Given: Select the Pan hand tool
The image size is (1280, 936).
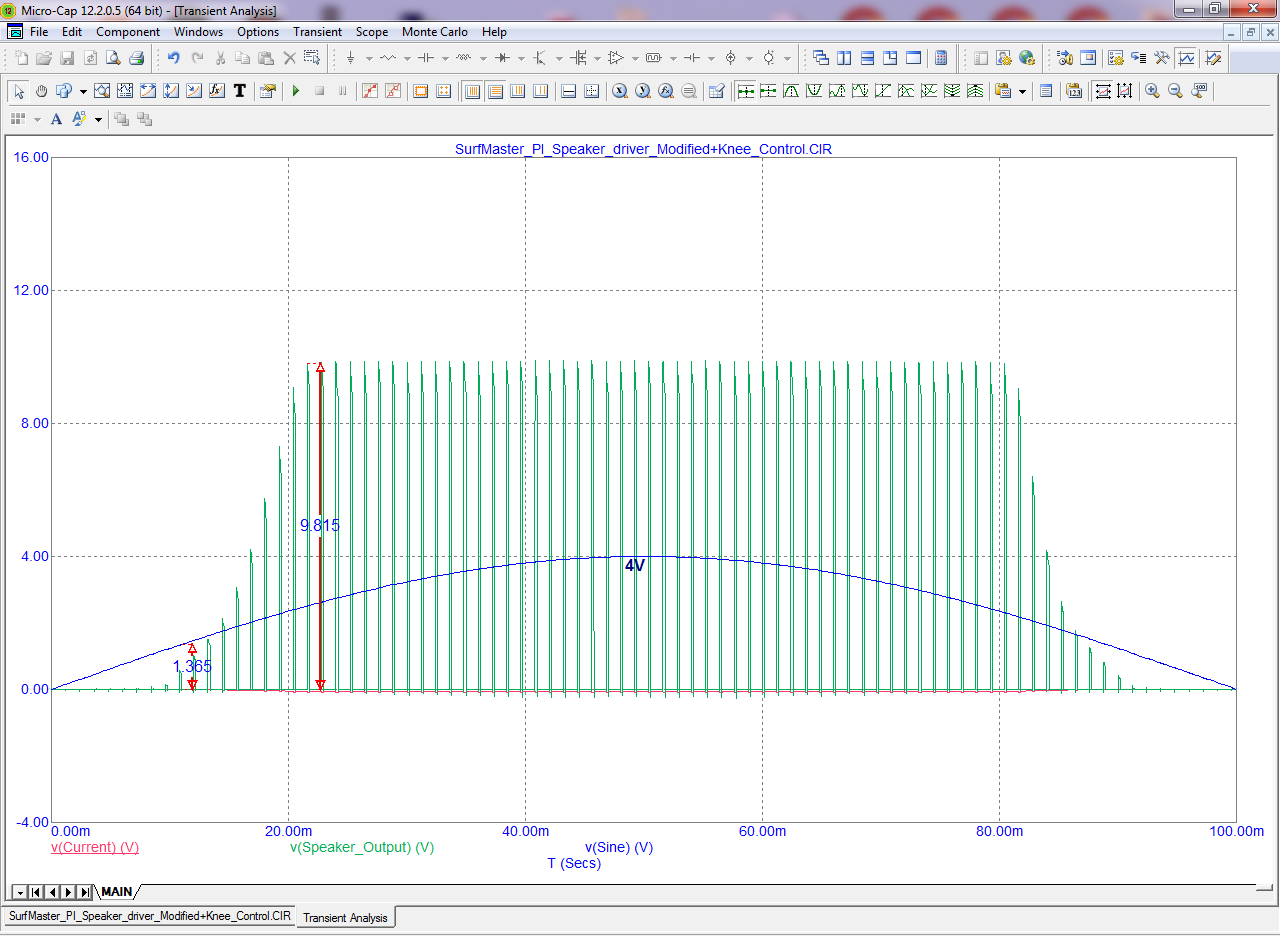Looking at the screenshot, I should pyautogui.click(x=41, y=91).
